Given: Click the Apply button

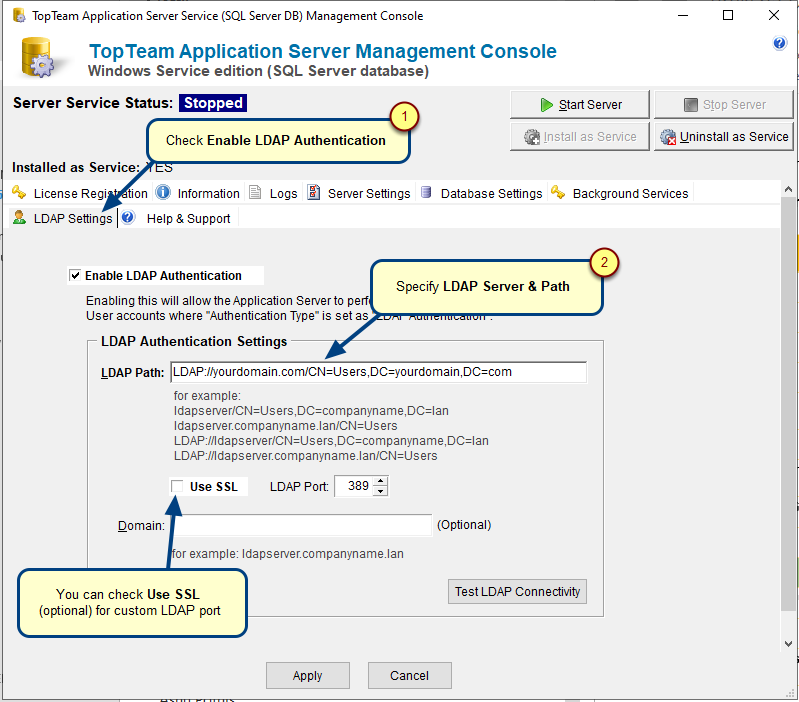Looking at the screenshot, I should 308,676.
